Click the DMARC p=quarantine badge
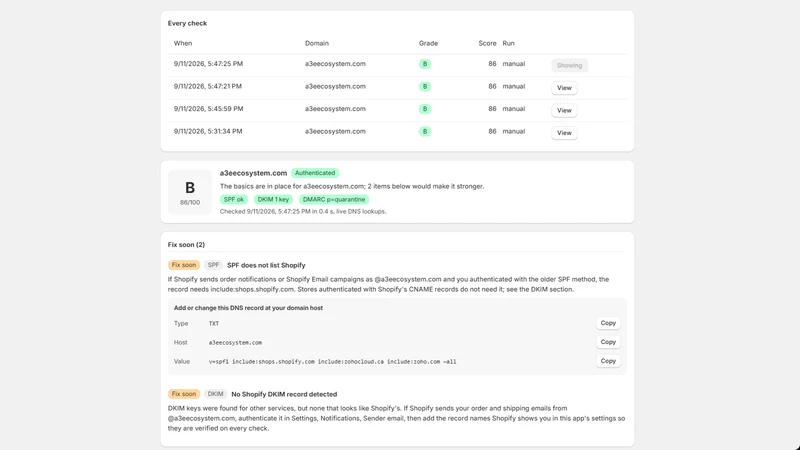 click(334, 199)
